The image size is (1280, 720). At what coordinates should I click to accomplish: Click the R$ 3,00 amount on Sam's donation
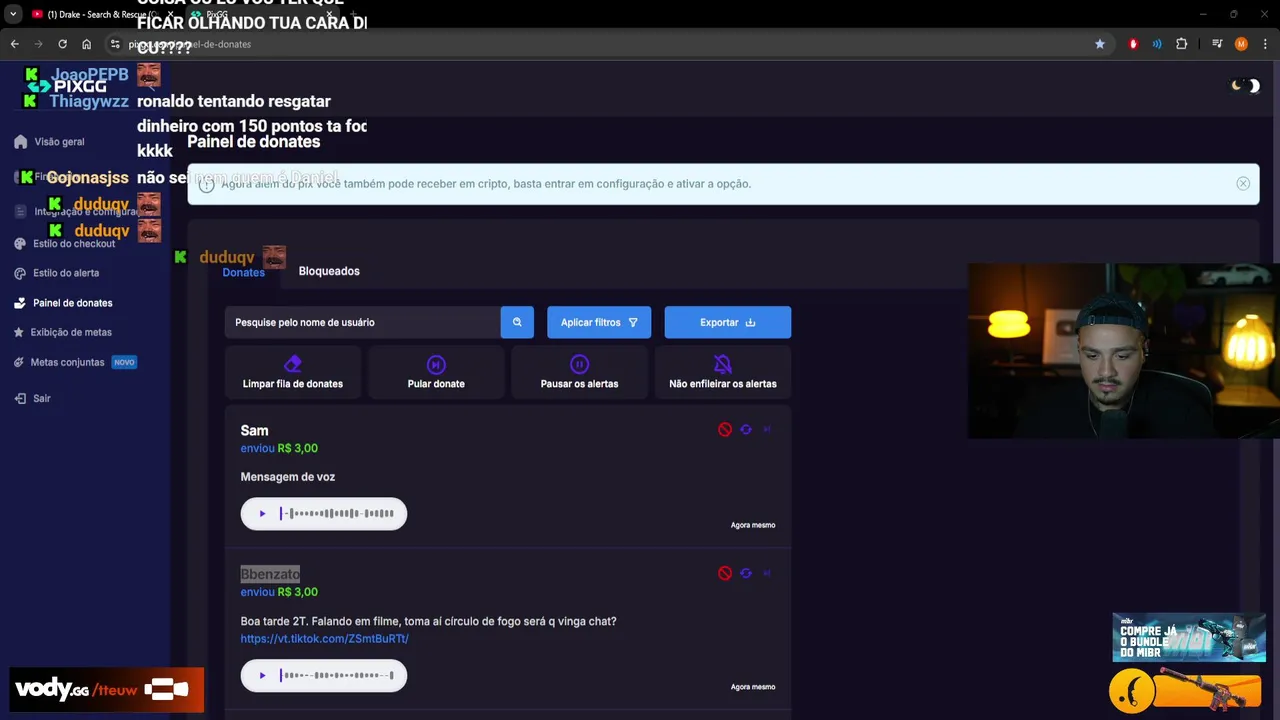point(298,448)
